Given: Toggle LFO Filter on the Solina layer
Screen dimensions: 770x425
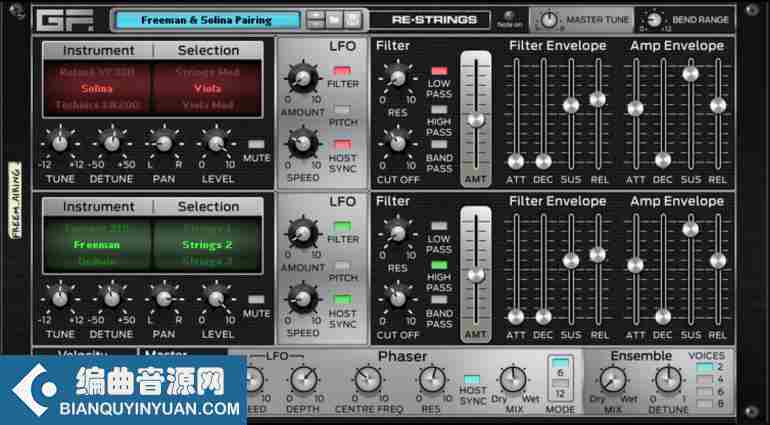Looking at the screenshot, I should pos(343,71).
